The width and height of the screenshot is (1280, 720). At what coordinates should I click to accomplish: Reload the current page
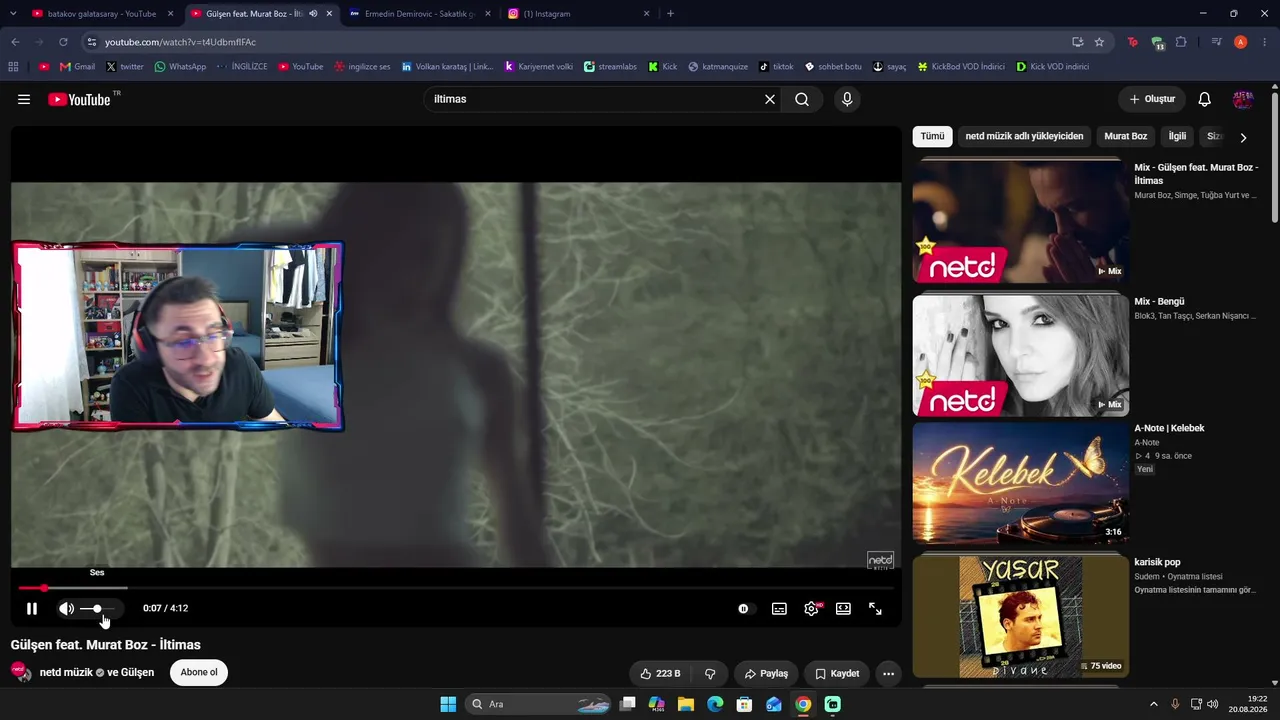63,42
